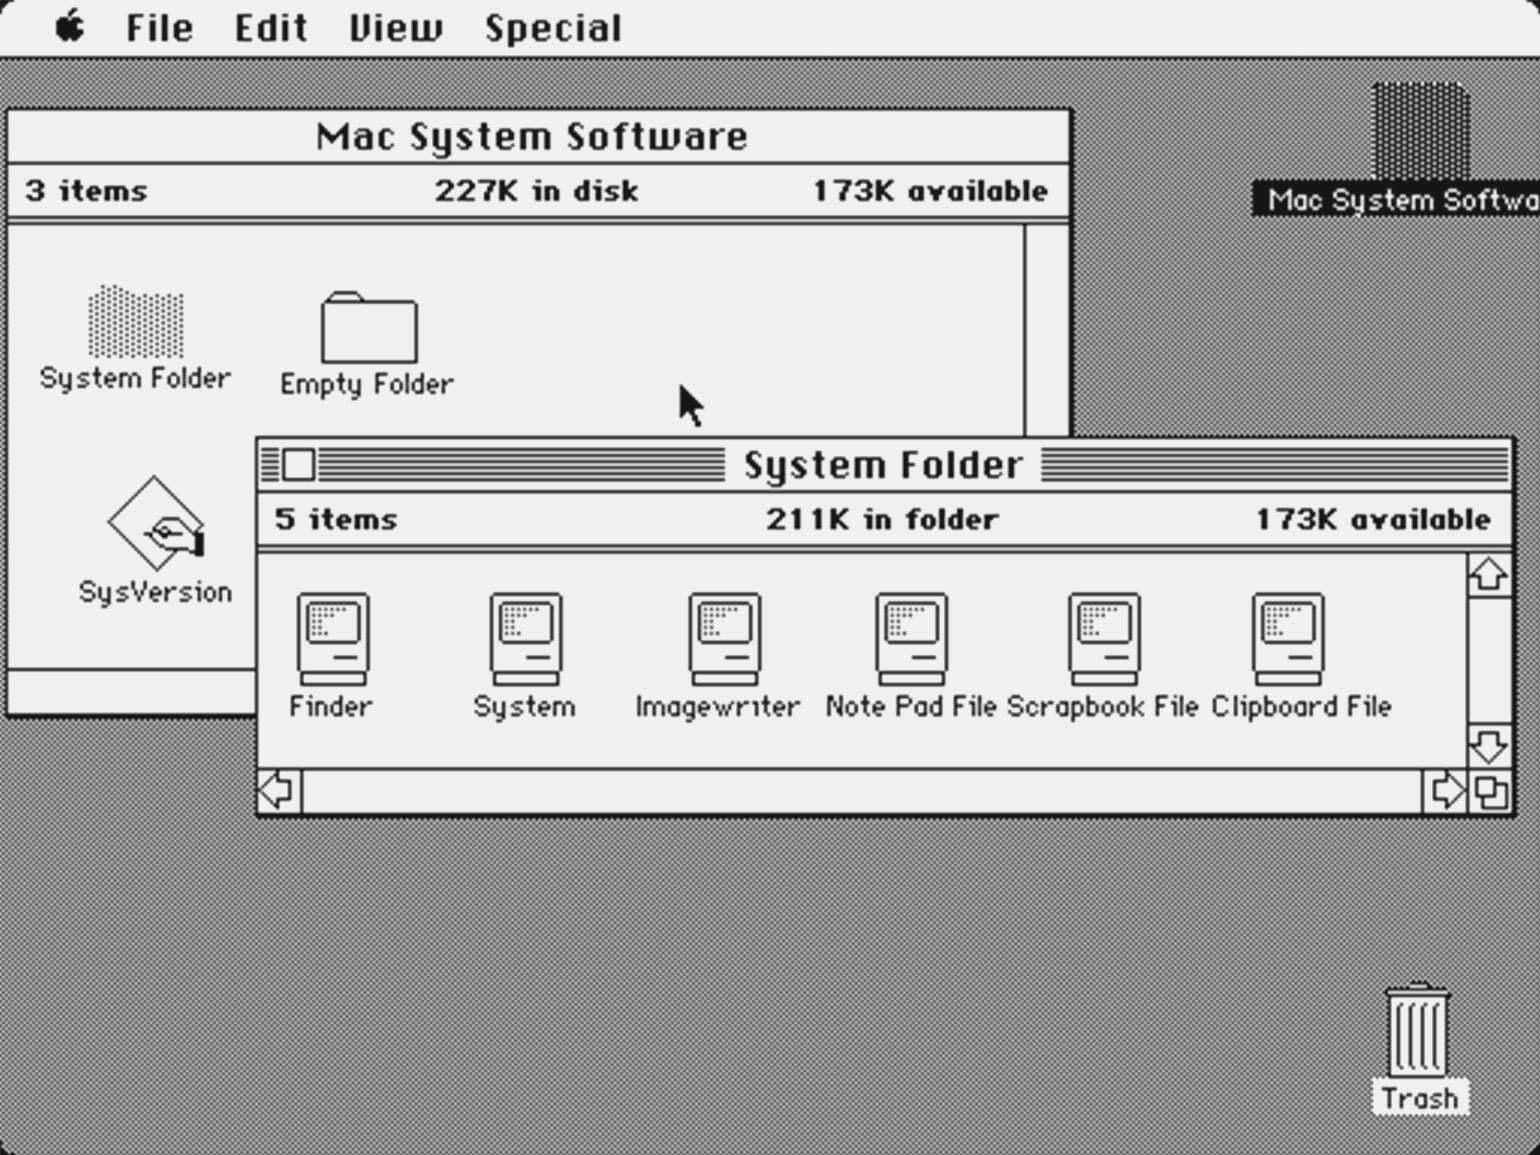Image resolution: width=1540 pixels, height=1155 pixels.
Task: Select the grayed System Folder icon
Action: click(x=136, y=322)
